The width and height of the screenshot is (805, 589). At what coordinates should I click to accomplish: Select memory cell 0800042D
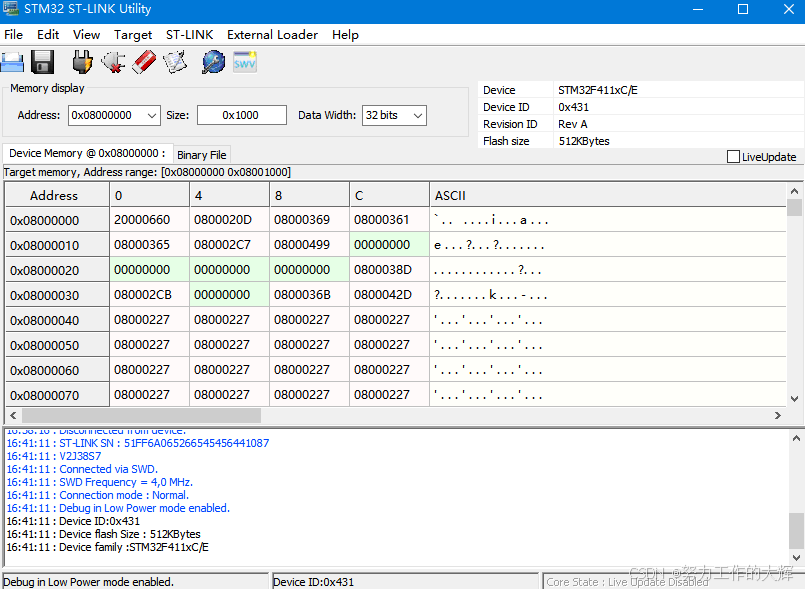[x=389, y=295]
